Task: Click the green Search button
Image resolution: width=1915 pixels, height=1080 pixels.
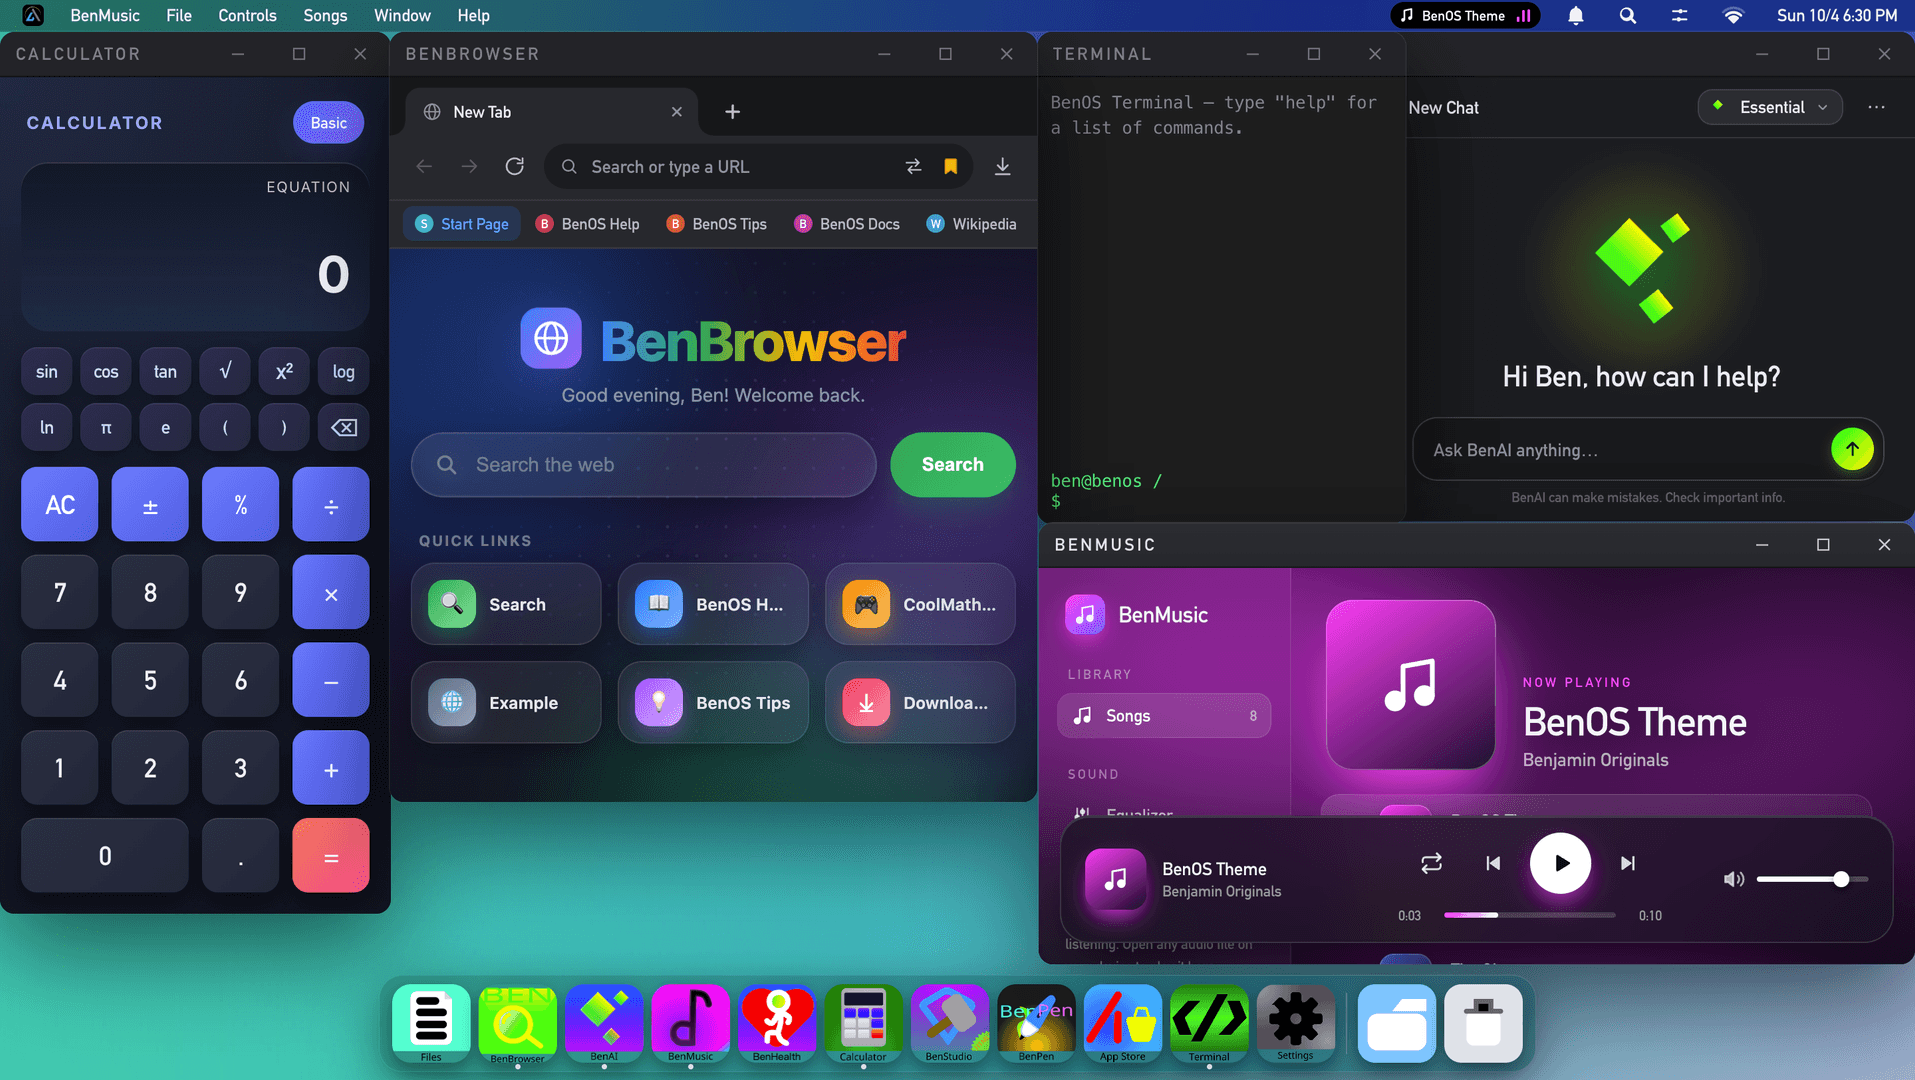Action: pyautogui.click(x=953, y=465)
